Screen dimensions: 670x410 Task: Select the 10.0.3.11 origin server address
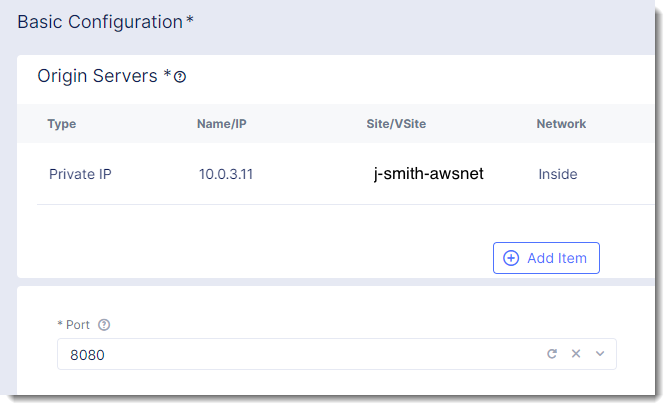click(226, 174)
